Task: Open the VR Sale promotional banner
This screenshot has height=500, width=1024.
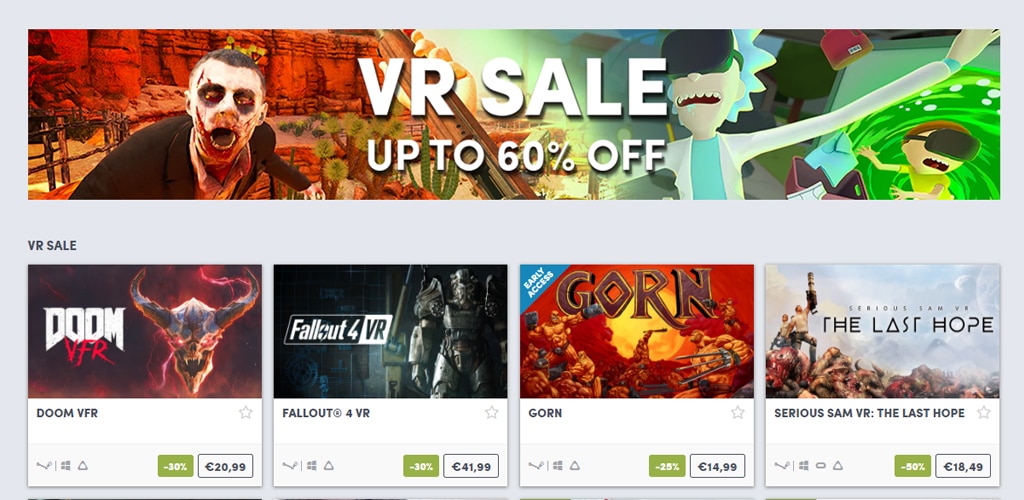Action: tap(513, 114)
